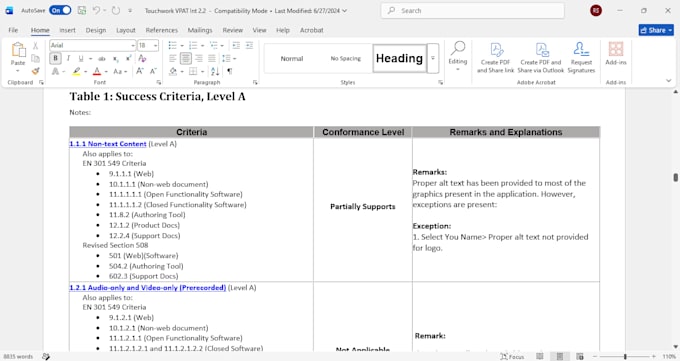Open the Change Case Aa dropdown

(120, 71)
